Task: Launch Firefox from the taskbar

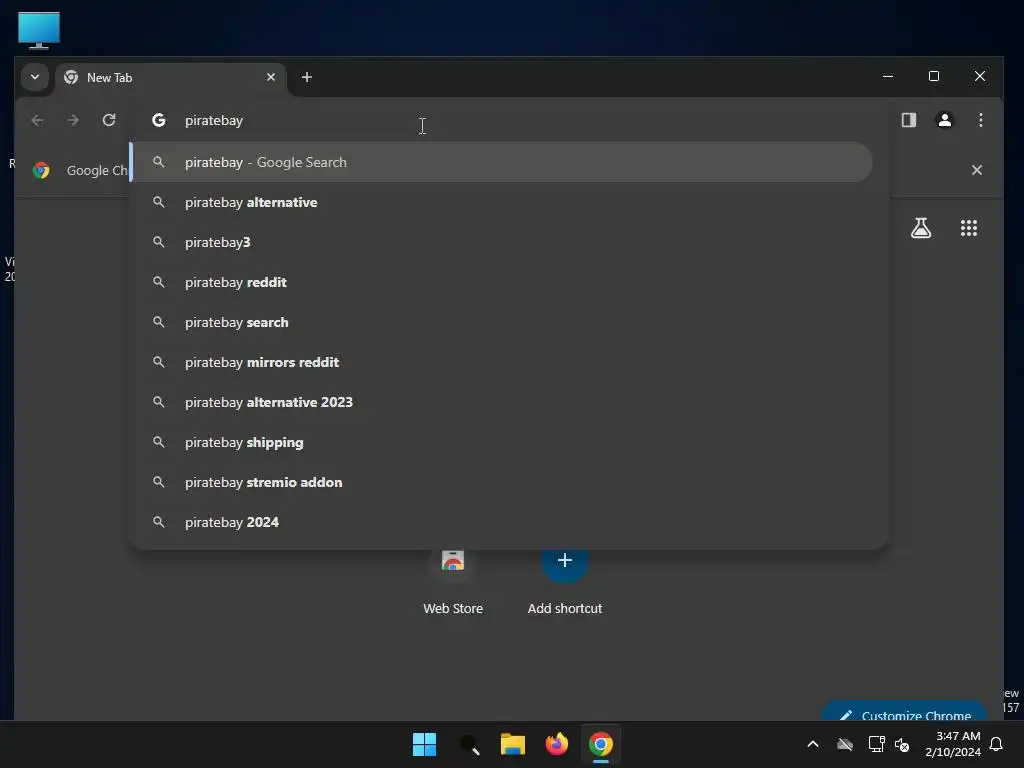Action: coord(556,744)
